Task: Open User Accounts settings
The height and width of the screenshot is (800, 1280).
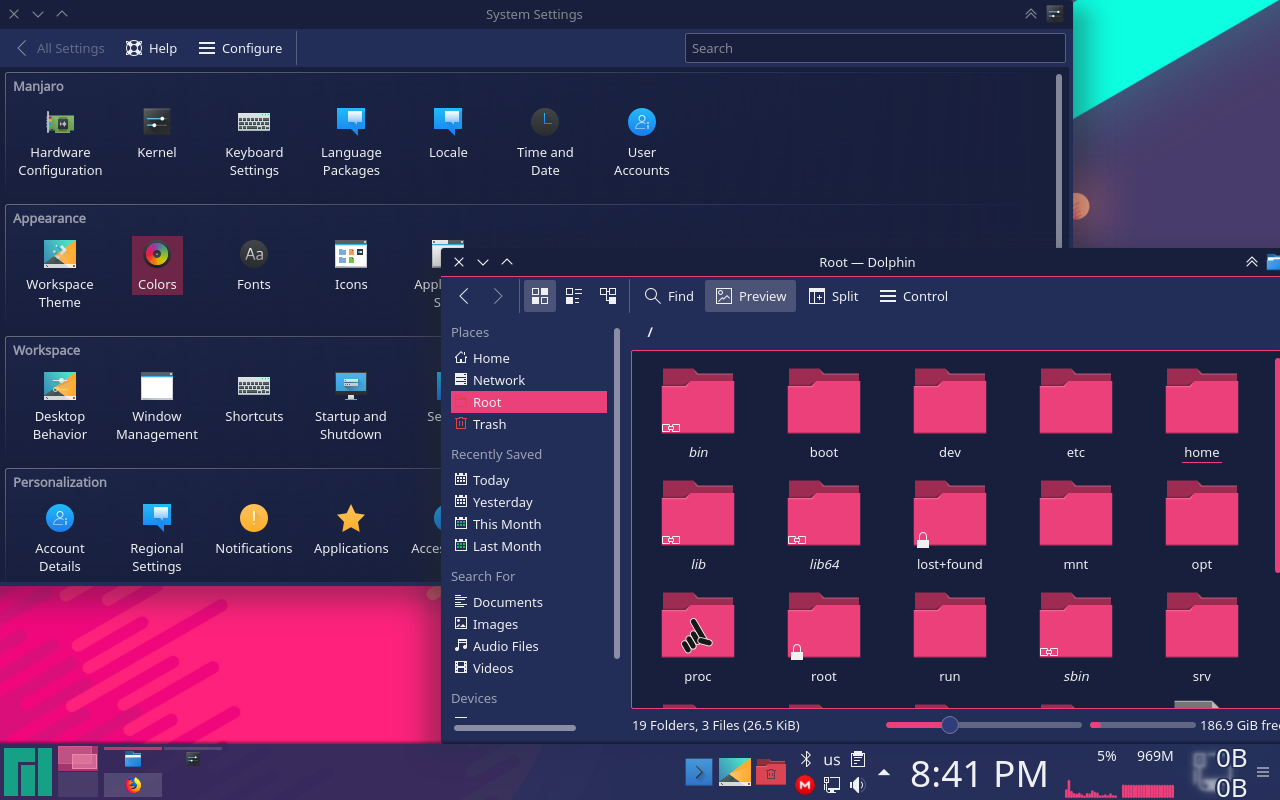Action: pyautogui.click(x=642, y=143)
